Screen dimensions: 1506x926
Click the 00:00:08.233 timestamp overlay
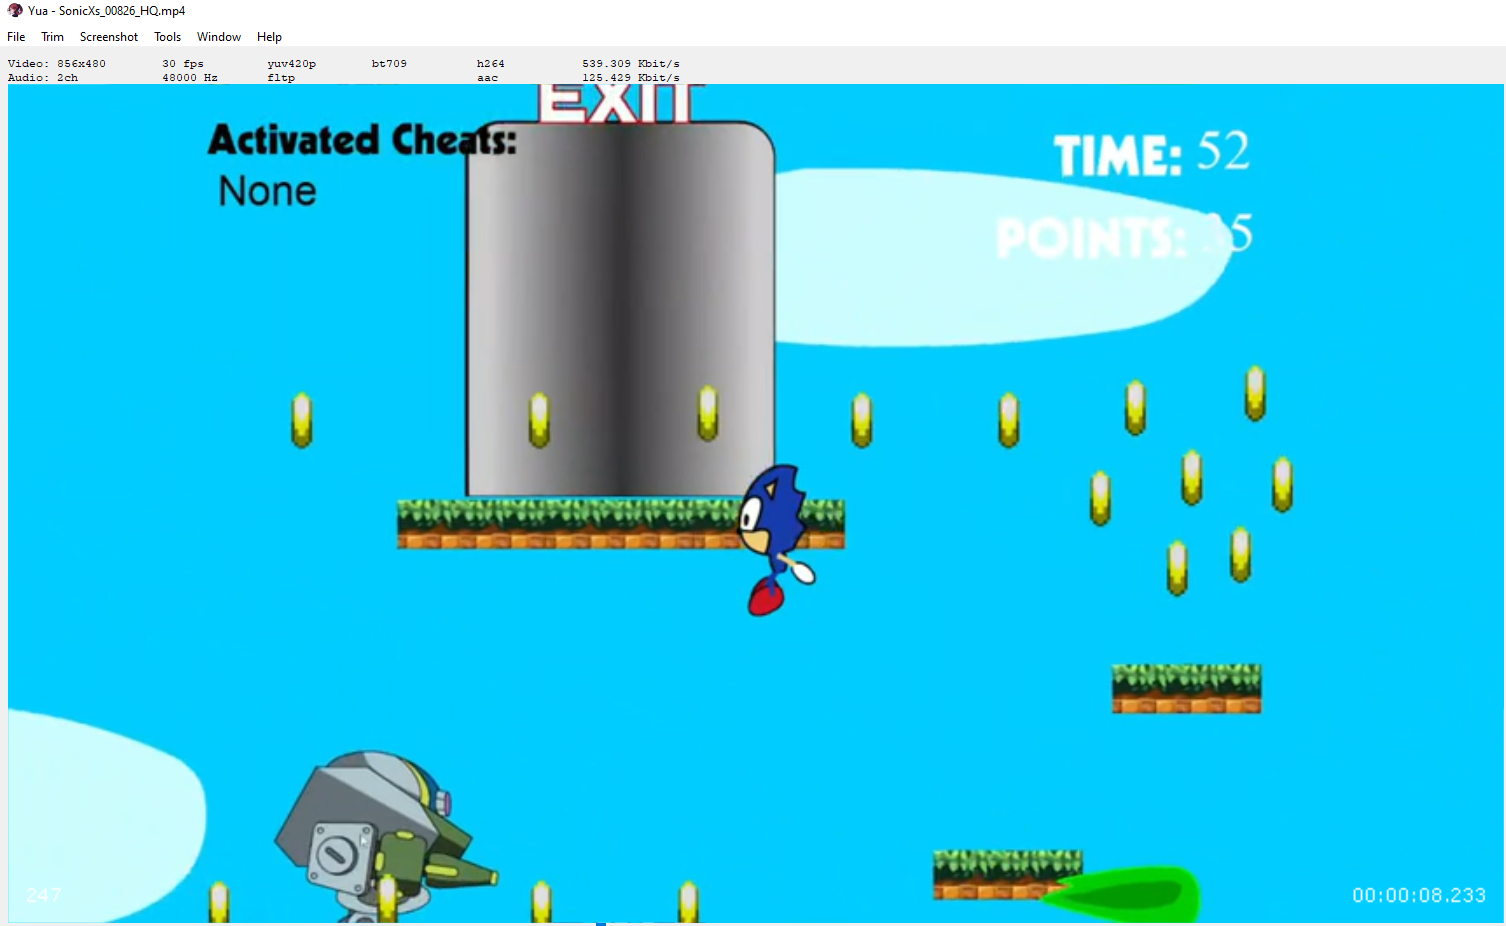1418,895
